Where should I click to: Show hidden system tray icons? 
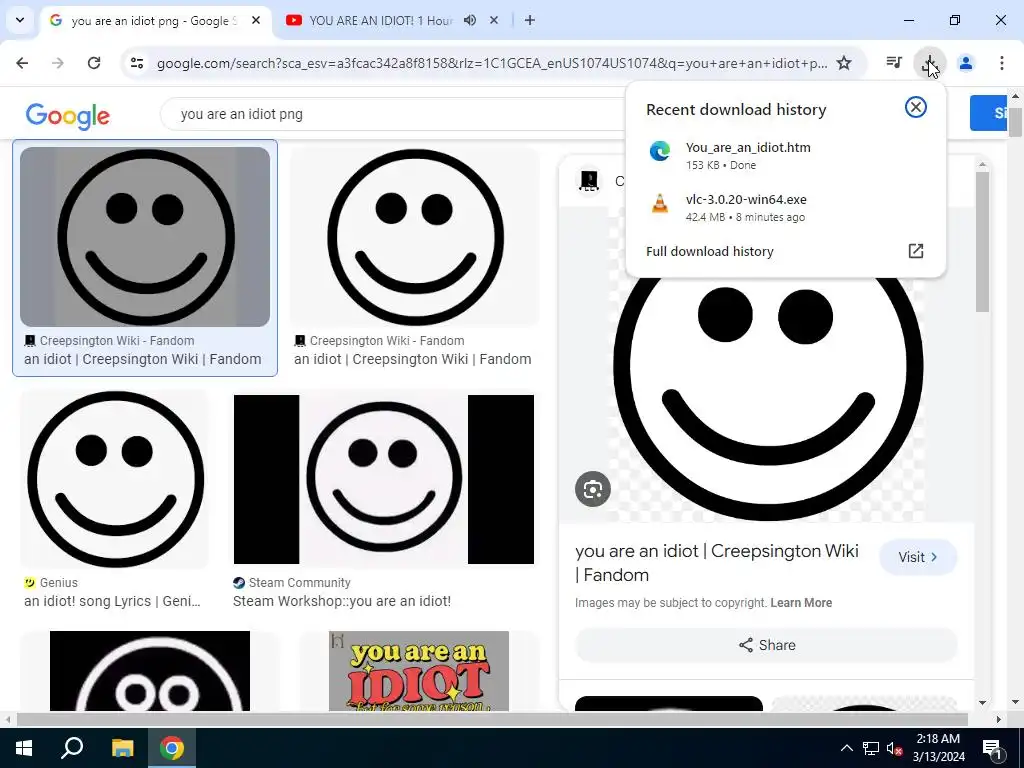pyautogui.click(x=846, y=748)
